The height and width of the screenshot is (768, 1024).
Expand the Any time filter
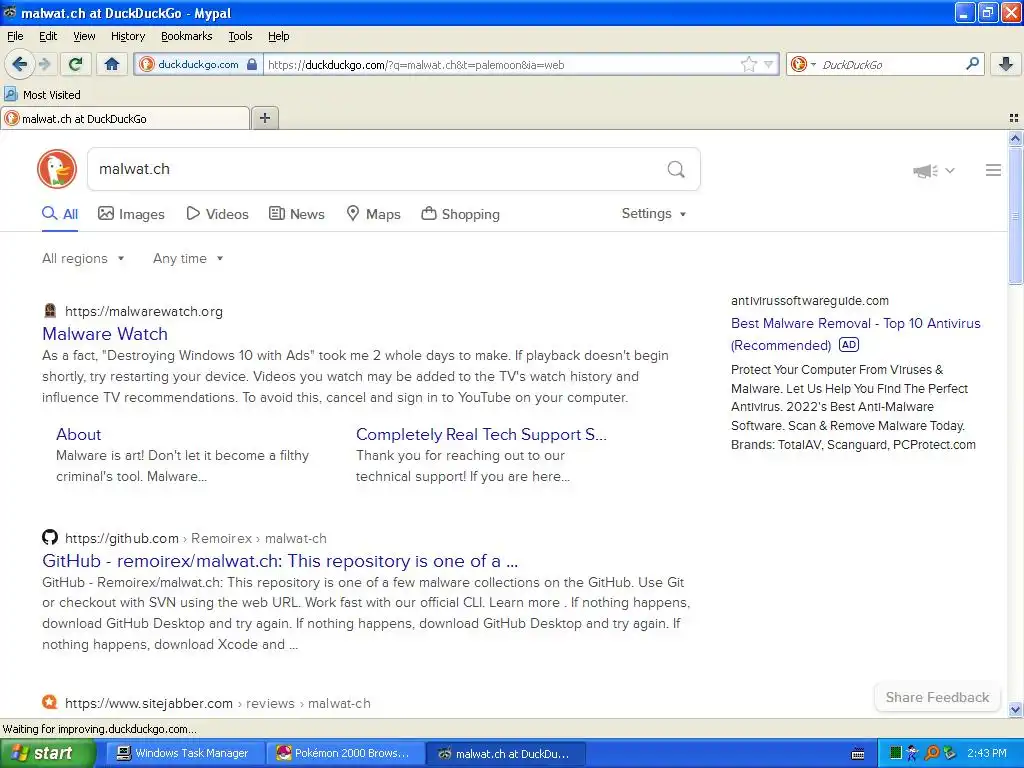(188, 259)
